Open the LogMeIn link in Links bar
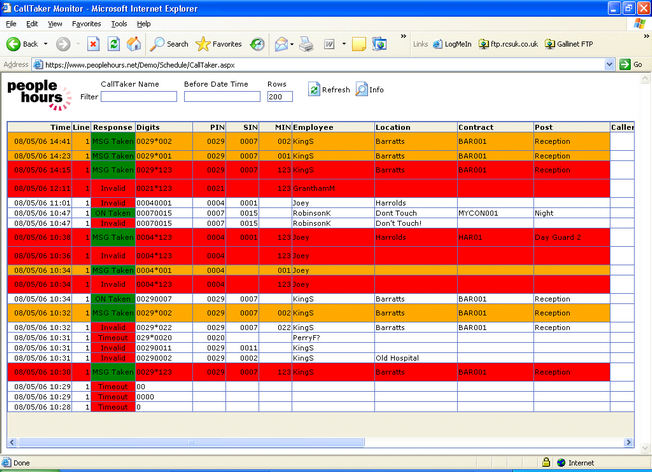Screen dimensions: 652x472 pyautogui.click(x=451, y=44)
